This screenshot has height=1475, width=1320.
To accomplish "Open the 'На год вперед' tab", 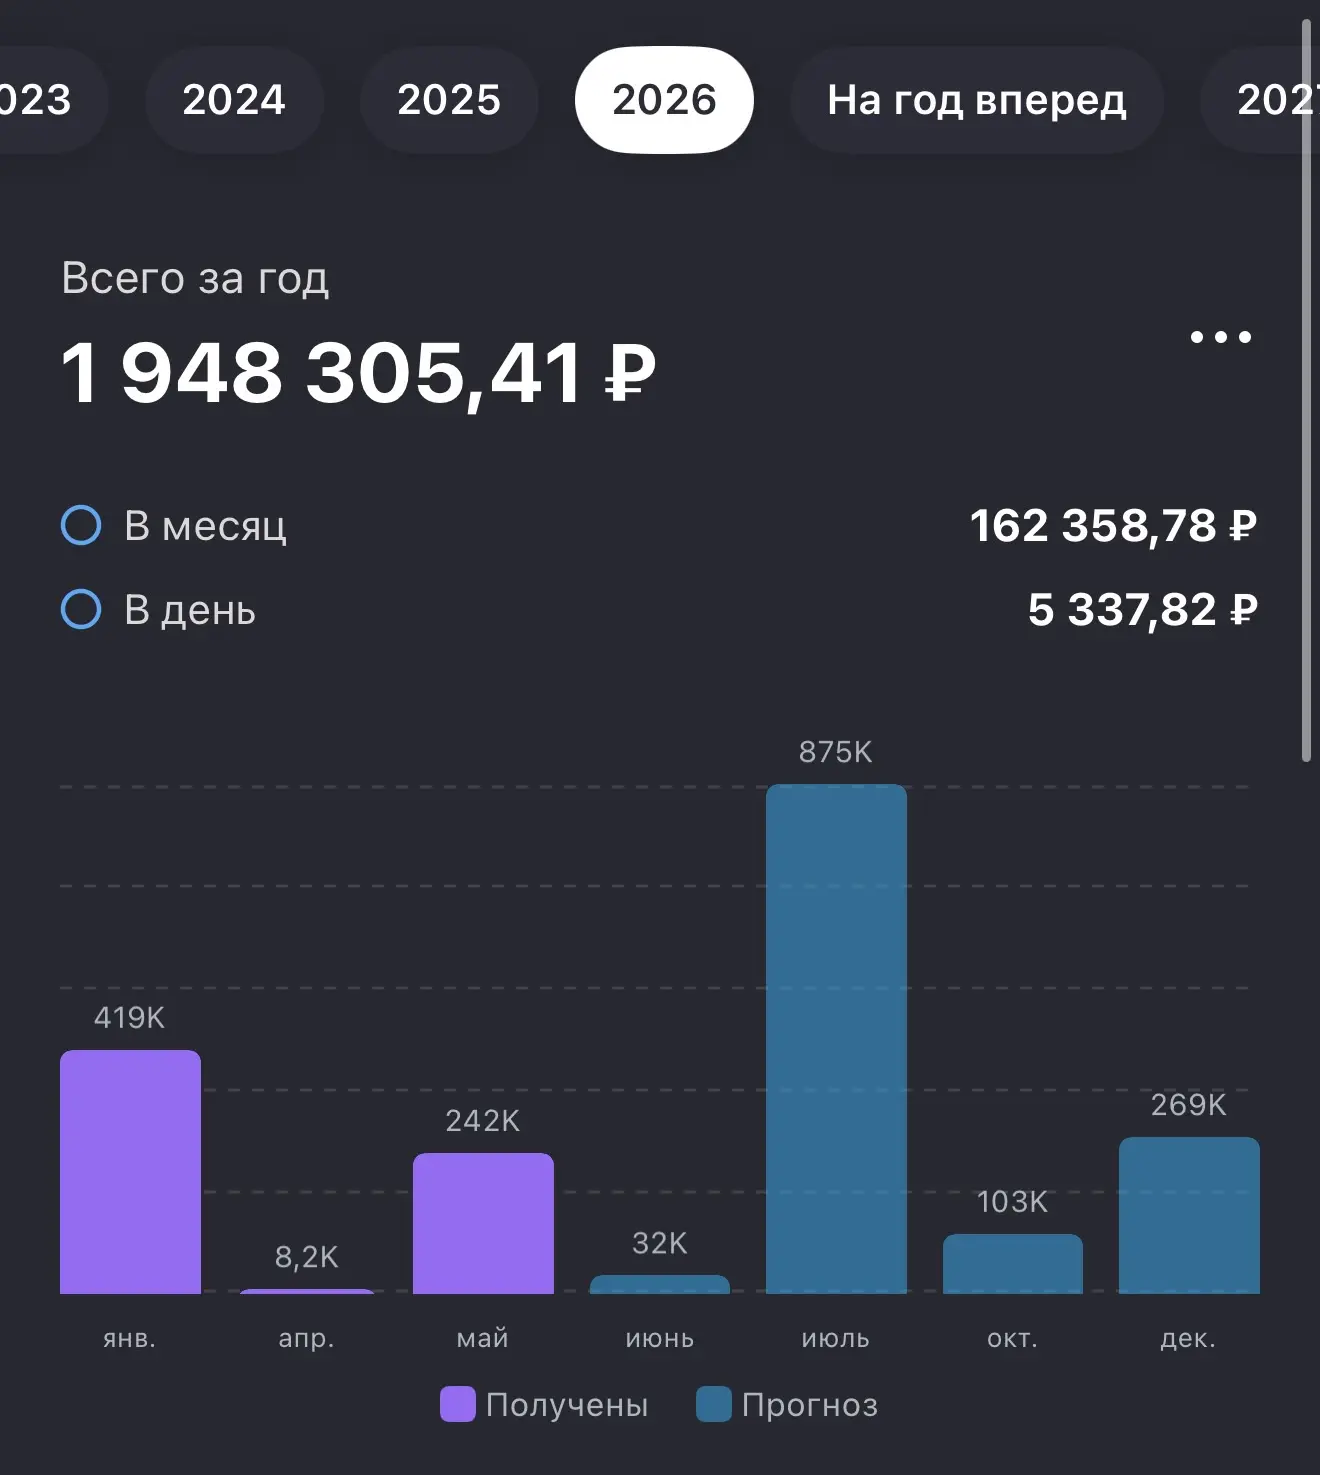I will pyautogui.click(x=977, y=100).
